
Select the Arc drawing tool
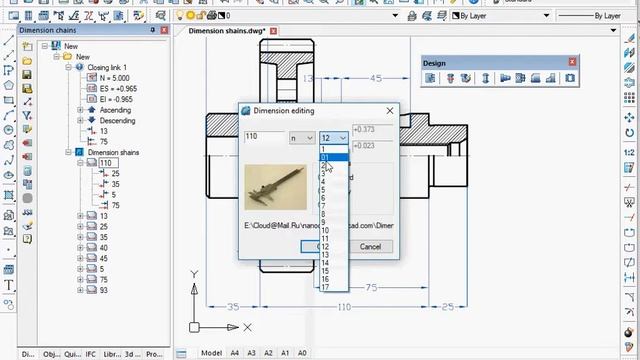pyautogui.click(x=9, y=115)
